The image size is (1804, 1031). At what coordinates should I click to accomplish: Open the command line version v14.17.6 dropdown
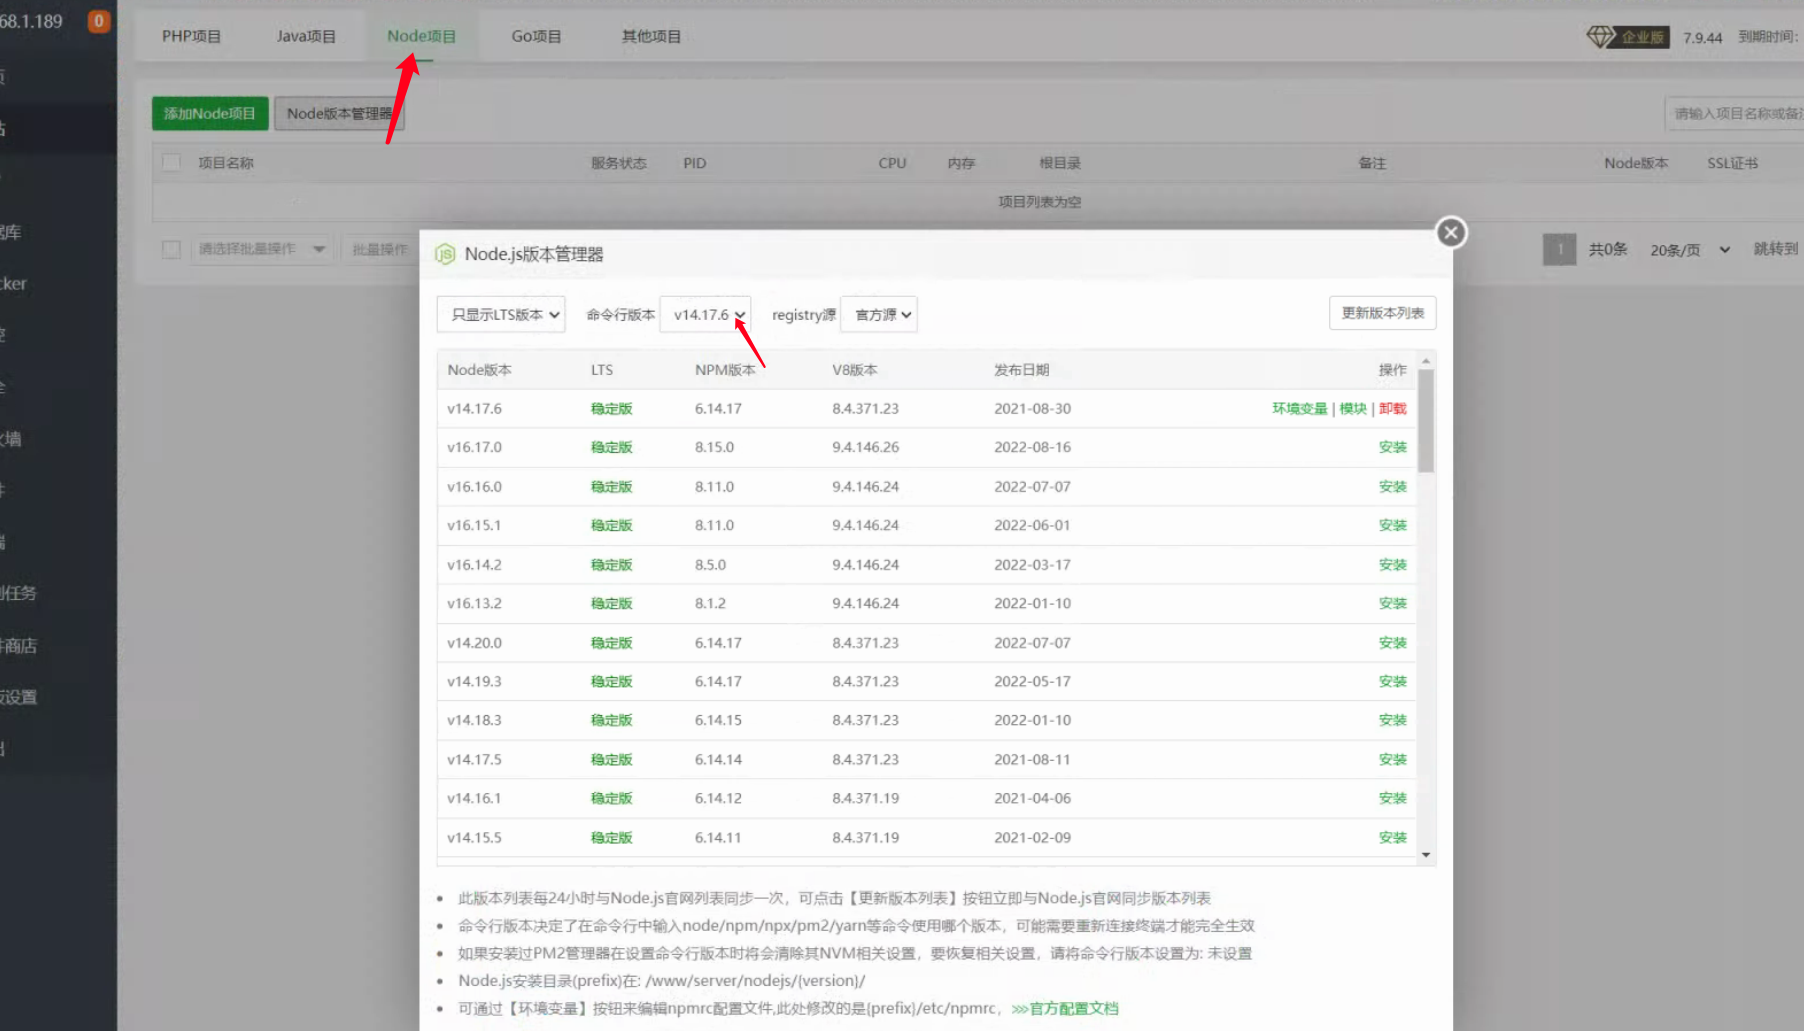(705, 315)
